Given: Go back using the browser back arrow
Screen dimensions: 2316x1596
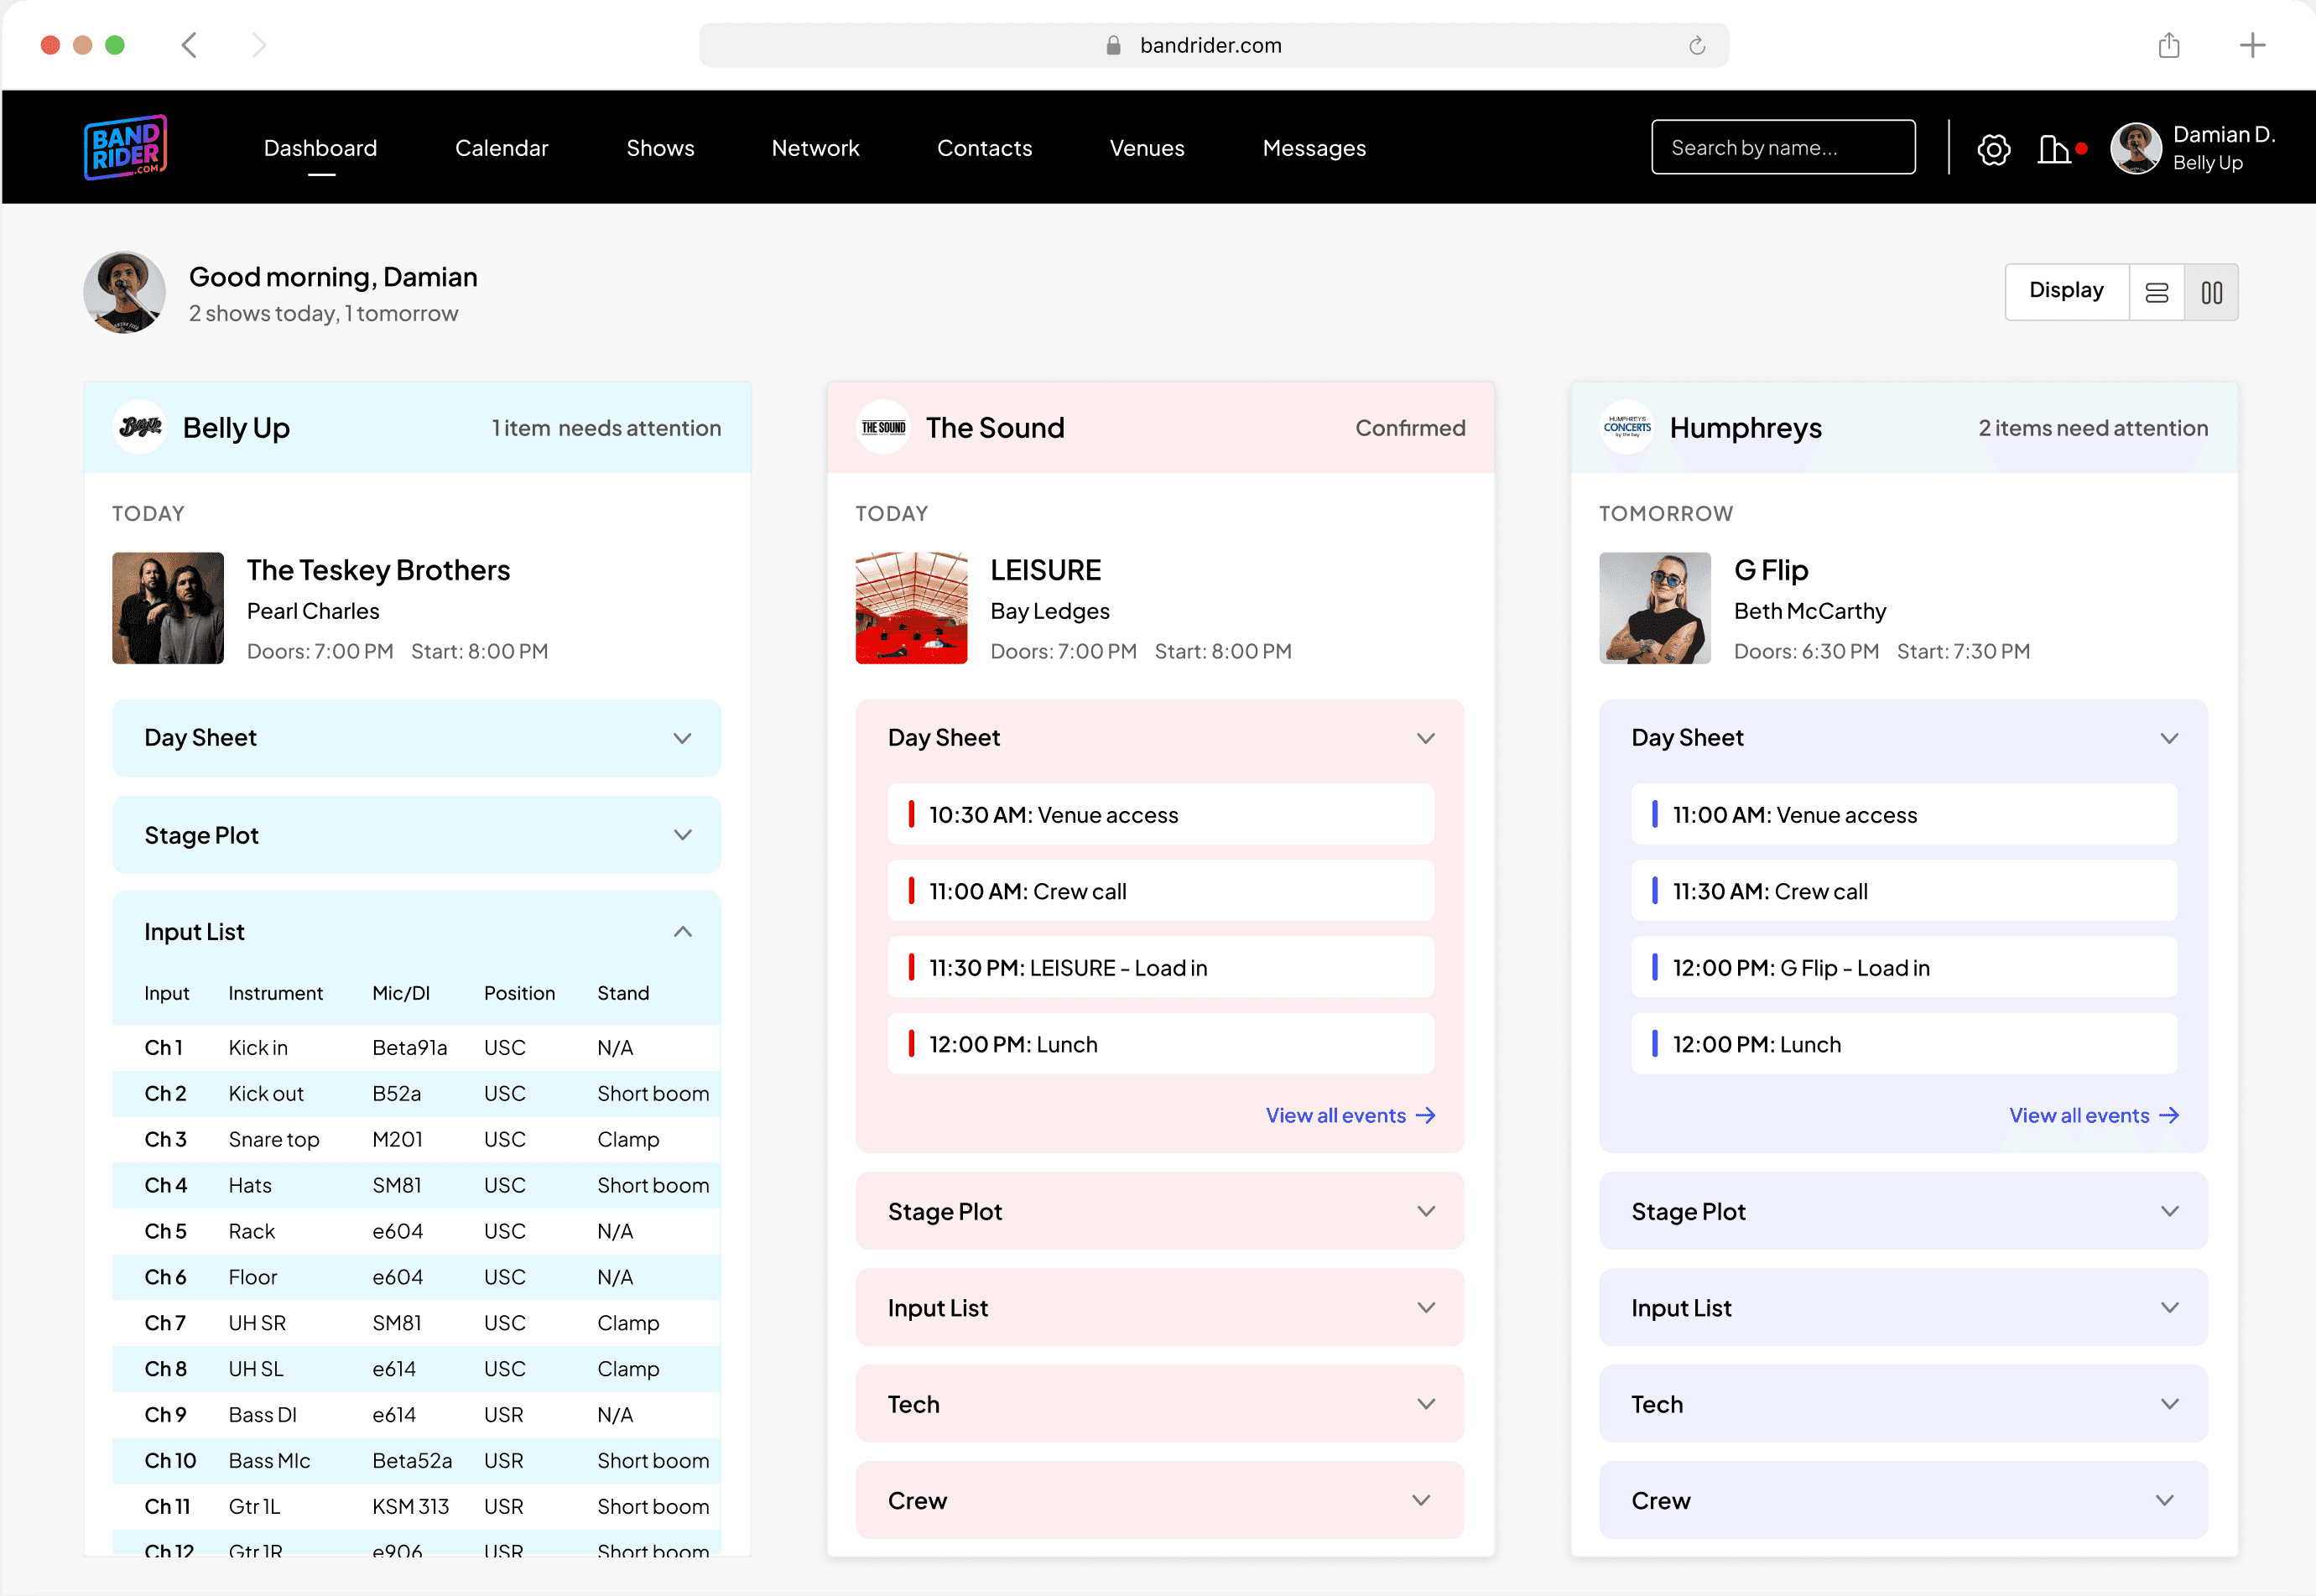Looking at the screenshot, I should (x=189, y=46).
